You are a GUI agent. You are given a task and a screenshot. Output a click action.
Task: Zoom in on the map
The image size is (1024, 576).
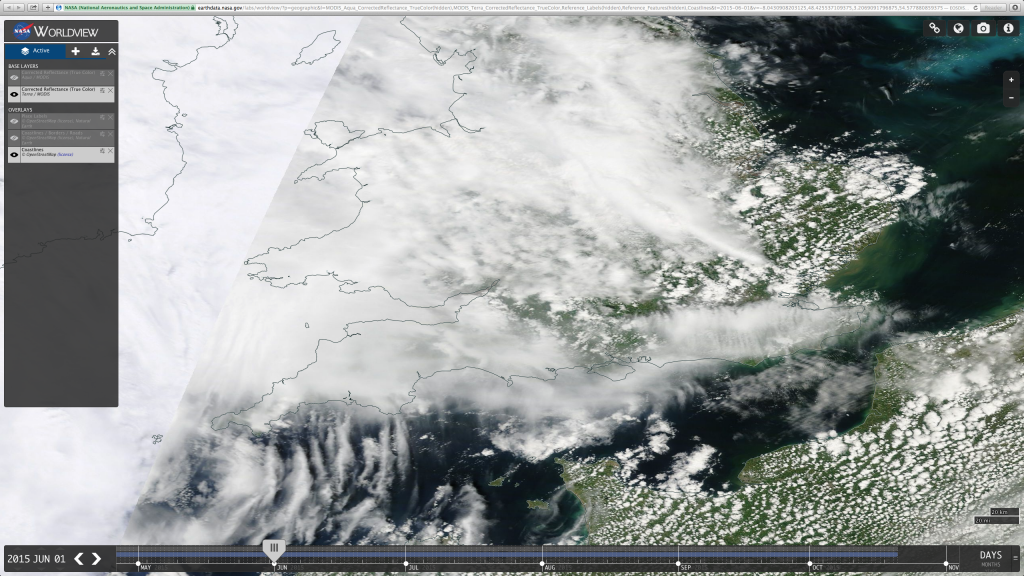pyautogui.click(x=1011, y=80)
